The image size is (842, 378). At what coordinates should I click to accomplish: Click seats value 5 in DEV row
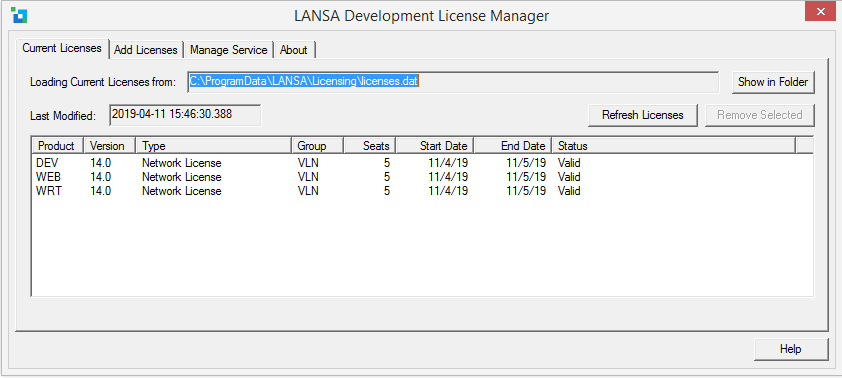387,163
